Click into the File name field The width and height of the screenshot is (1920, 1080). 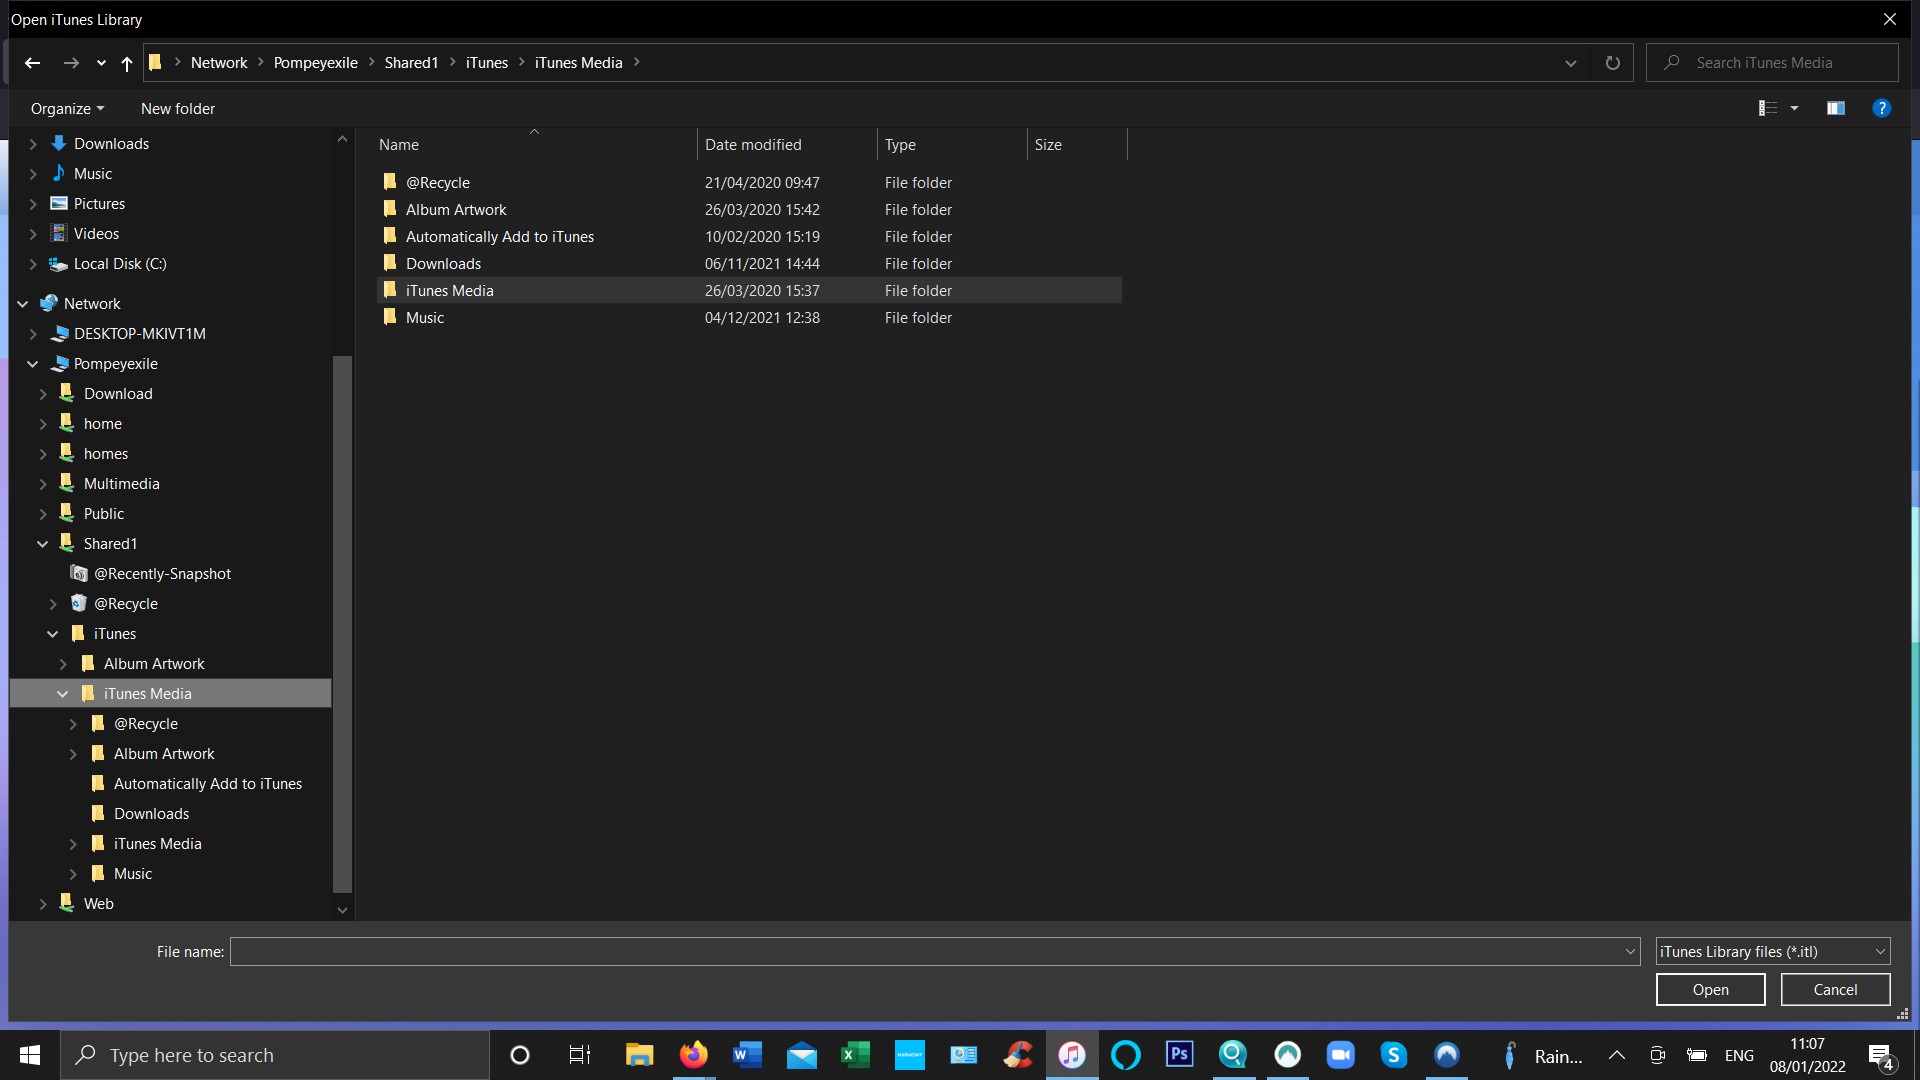click(925, 951)
